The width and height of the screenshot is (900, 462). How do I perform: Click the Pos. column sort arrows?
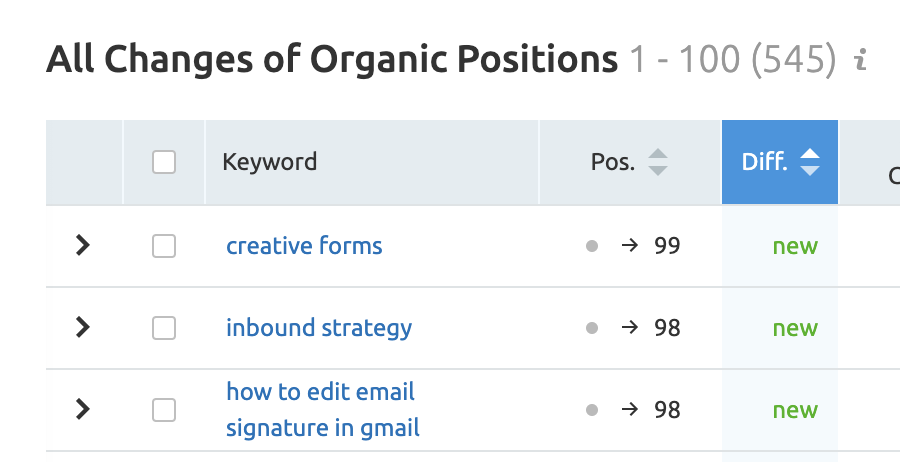(x=657, y=162)
